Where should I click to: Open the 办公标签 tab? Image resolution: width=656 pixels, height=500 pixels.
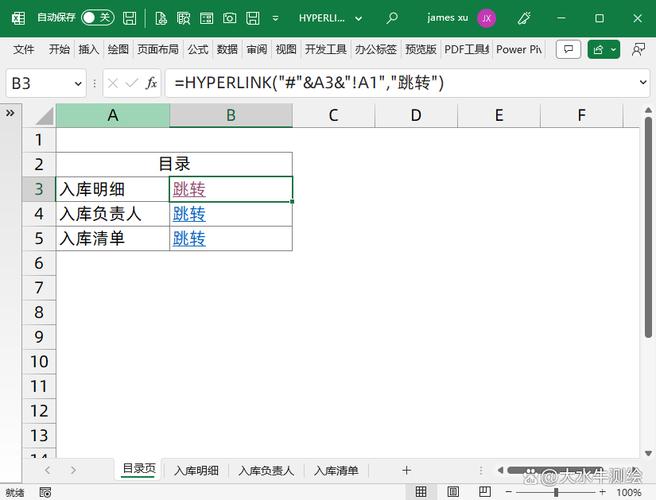pyautogui.click(x=376, y=49)
